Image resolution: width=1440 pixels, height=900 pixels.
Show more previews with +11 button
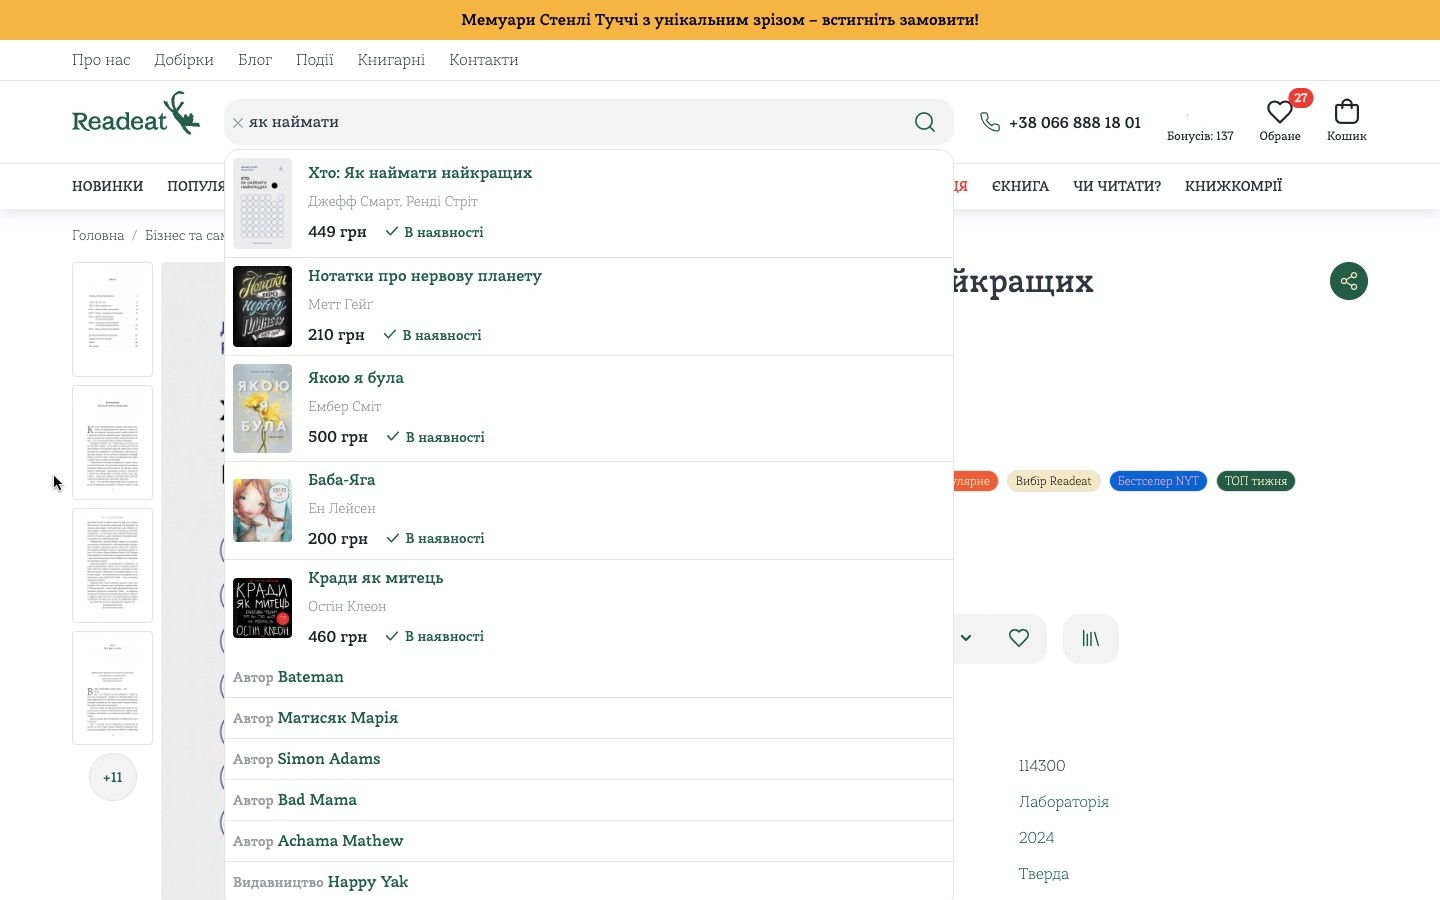(113, 777)
